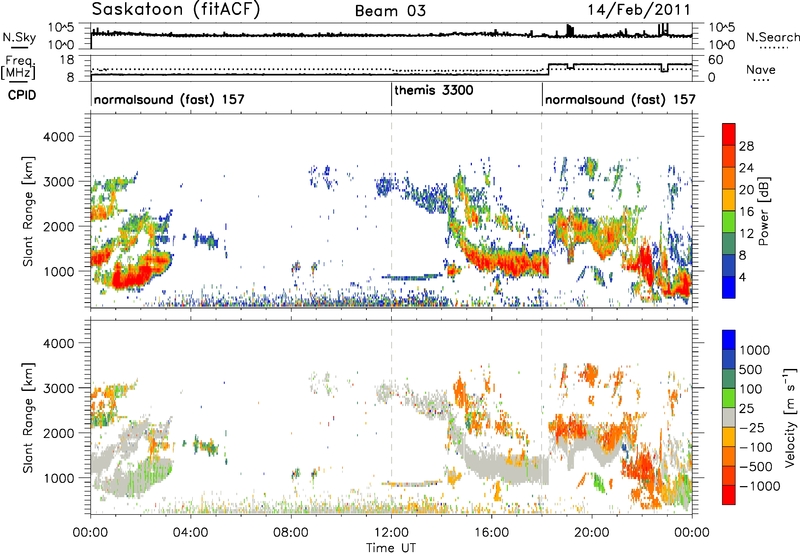This screenshot has width=800, height=554.
Task: Pick the dark blue top segment of velocity colorbar
Action: click(x=729, y=340)
